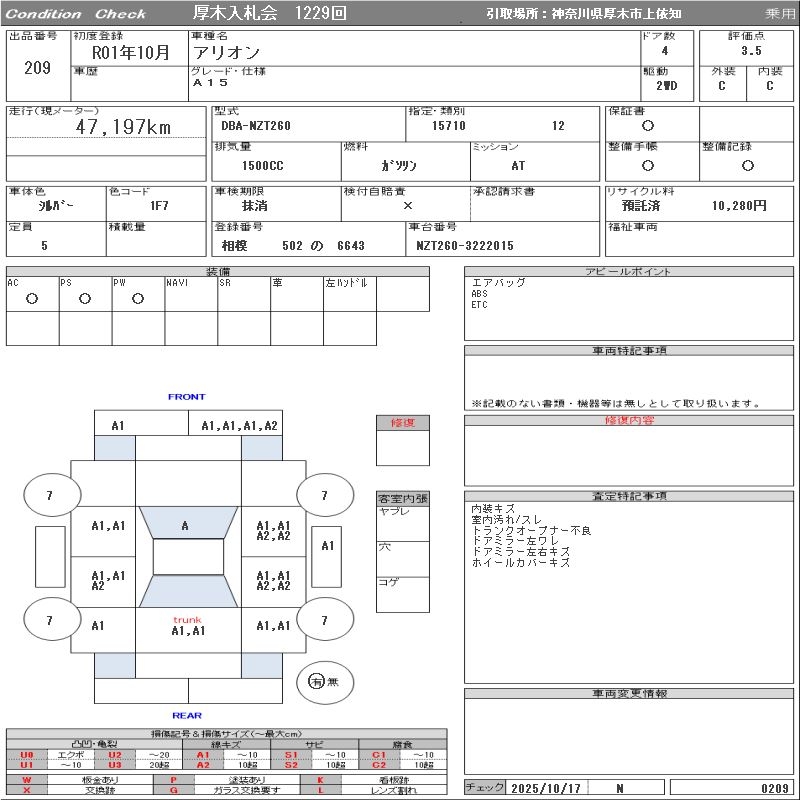Toggle the PW equipment circle mark
This screenshot has height=800, width=800.
click(138, 299)
